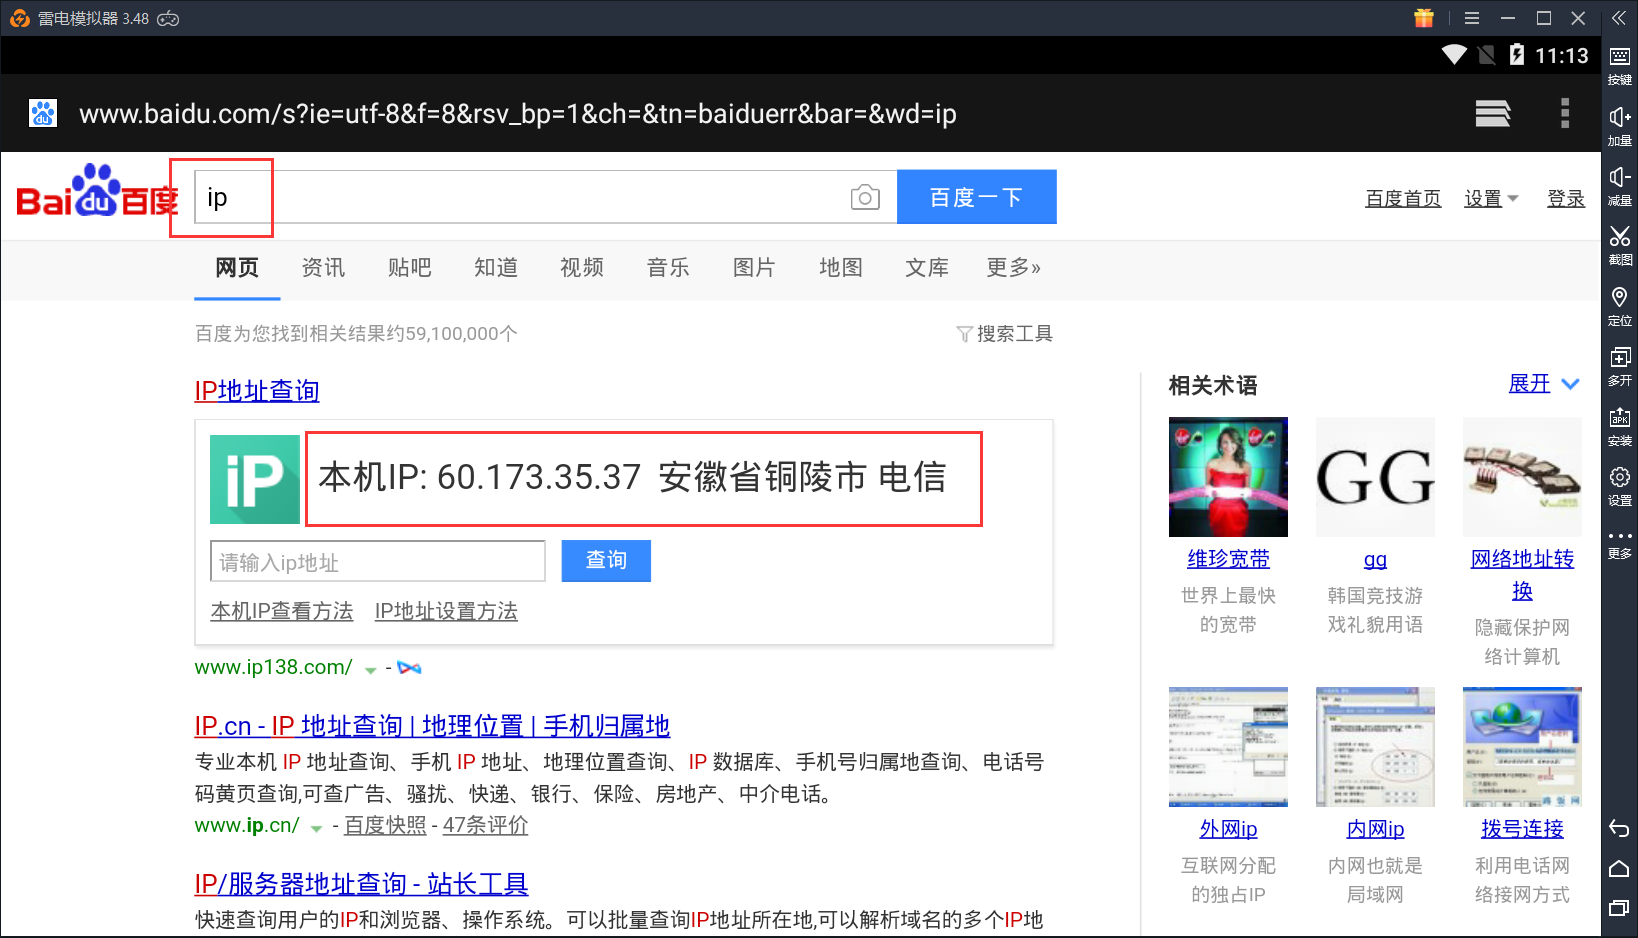
Task: Click the 查询 IP lookup button
Action: pyautogui.click(x=606, y=561)
